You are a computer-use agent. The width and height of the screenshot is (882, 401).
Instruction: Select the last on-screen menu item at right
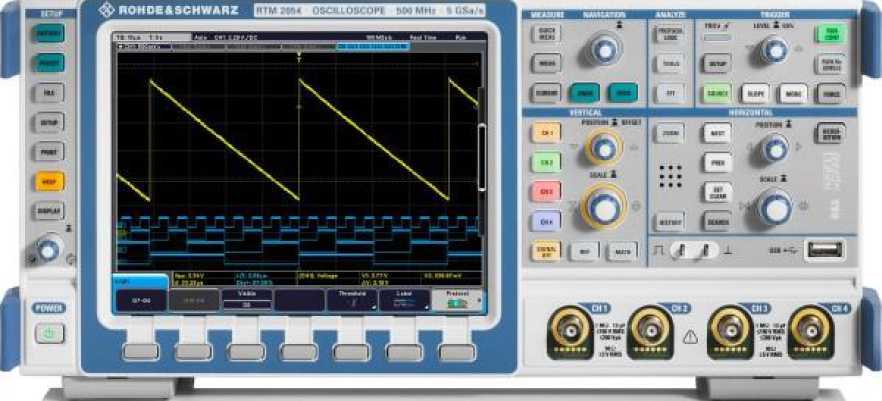pyautogui.click(x=457, y=300)
